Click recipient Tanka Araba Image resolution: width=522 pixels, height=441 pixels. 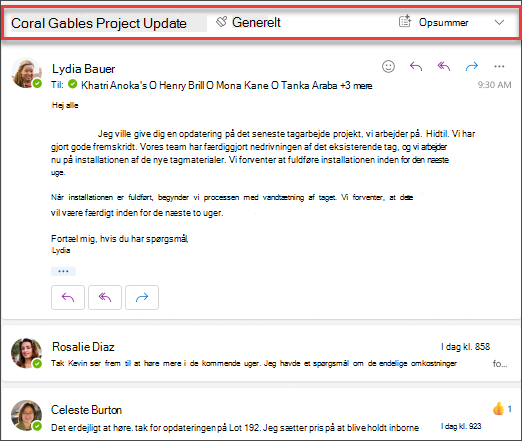[309, 85]
